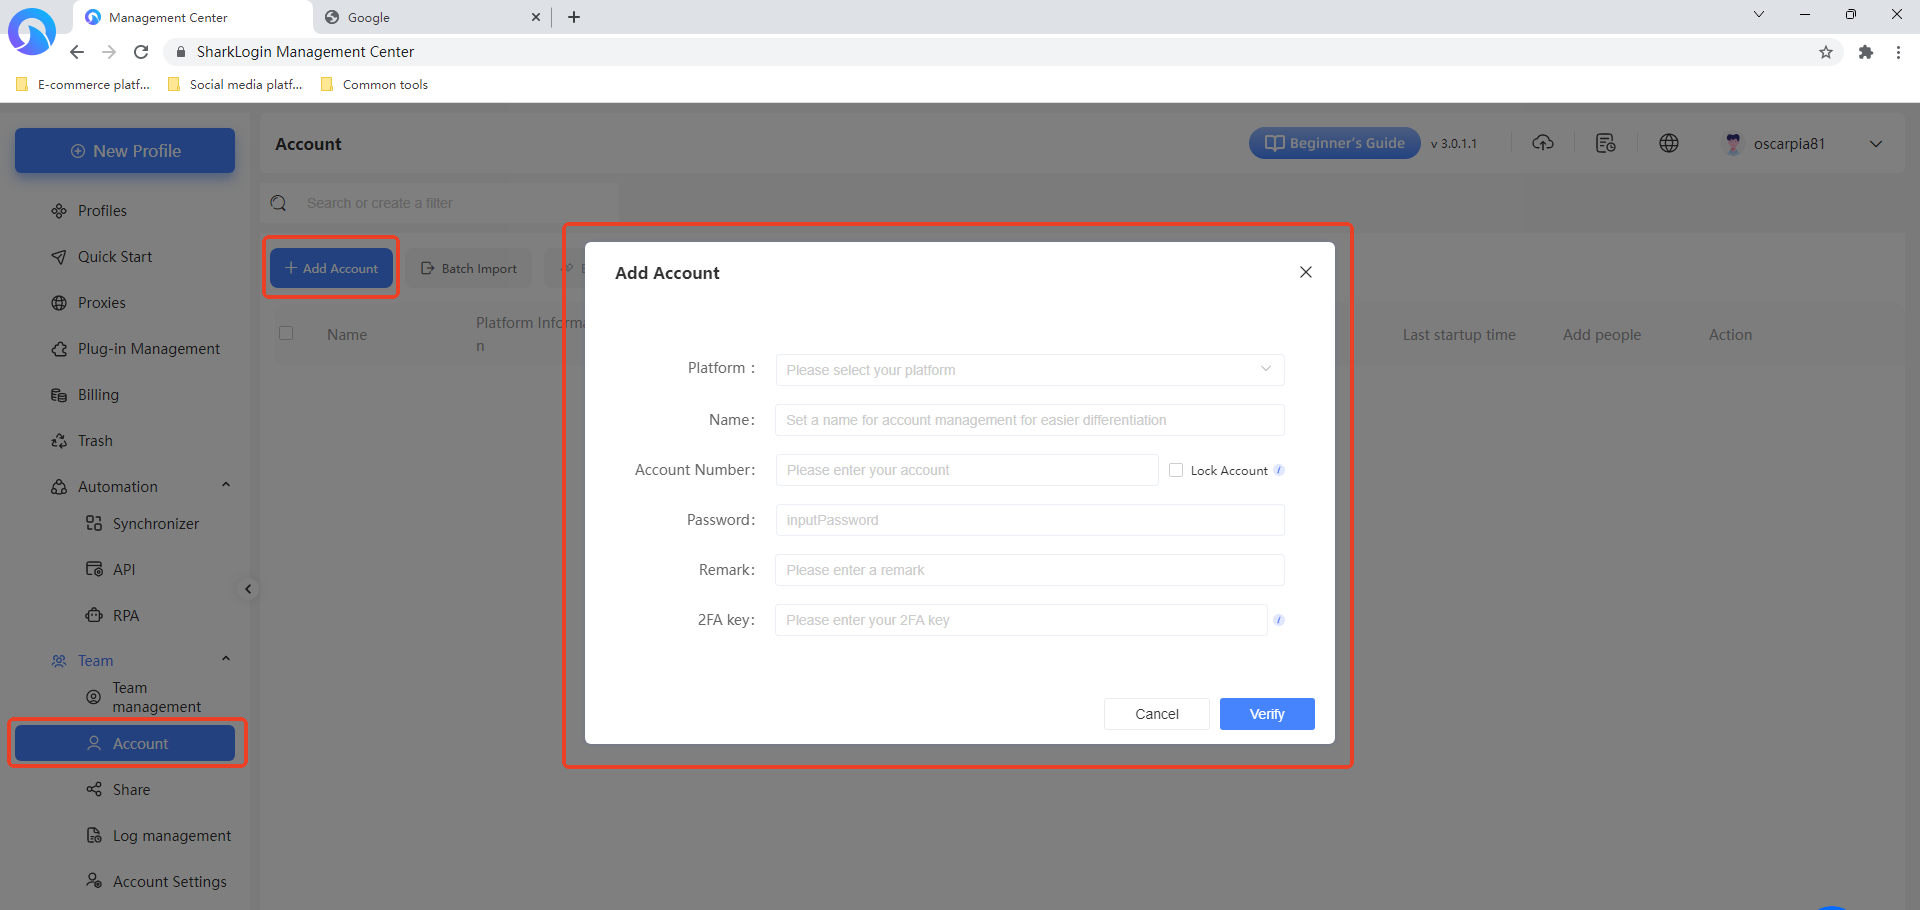Collapse the Automation section
This screenshot has width=1920, height=910.
pyautogui.click(x=226, y=486)
